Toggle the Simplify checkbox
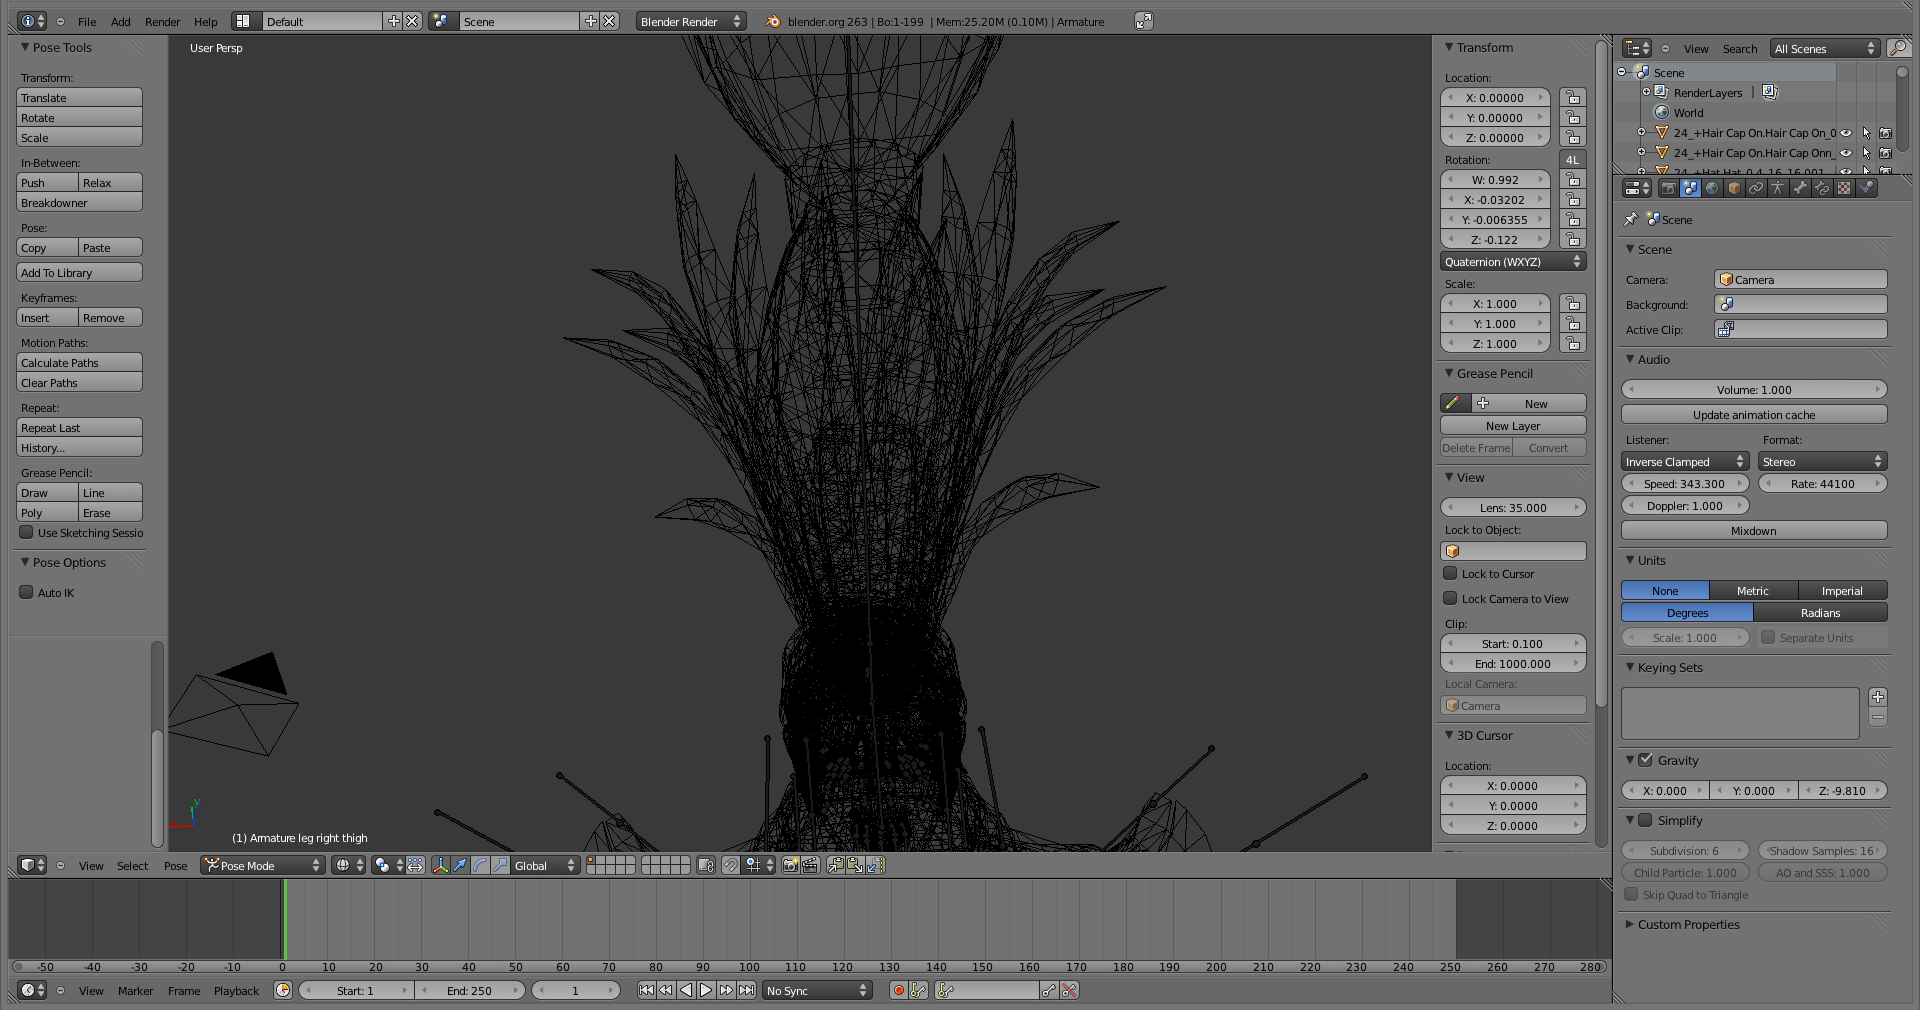The height and width of the screenshot is (1010, 1920). (1646, 820)
